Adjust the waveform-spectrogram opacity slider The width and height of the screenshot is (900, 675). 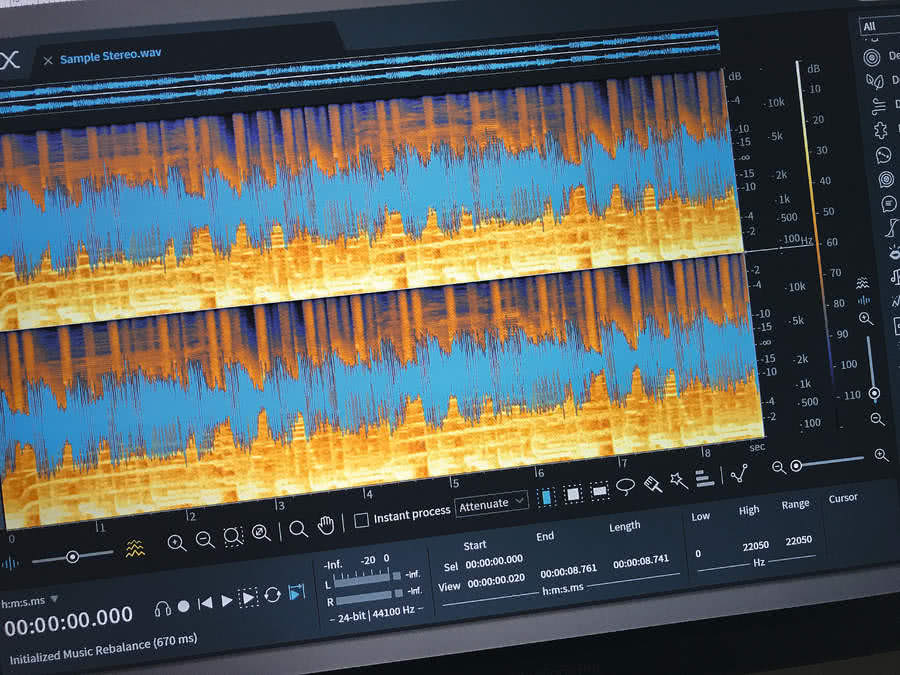point(72,556)
